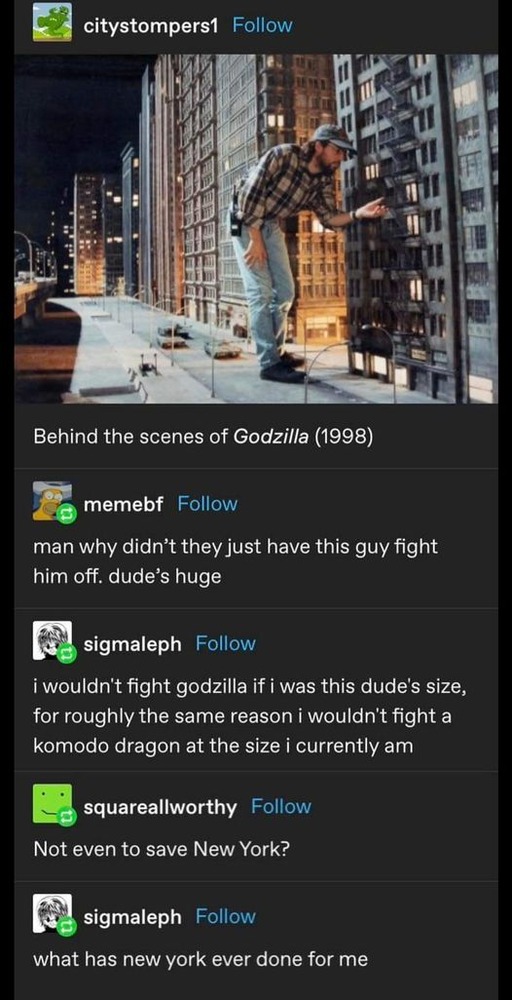
Task: Click reblog badge on last sigmaleph avatar
Action: point(67,927)
